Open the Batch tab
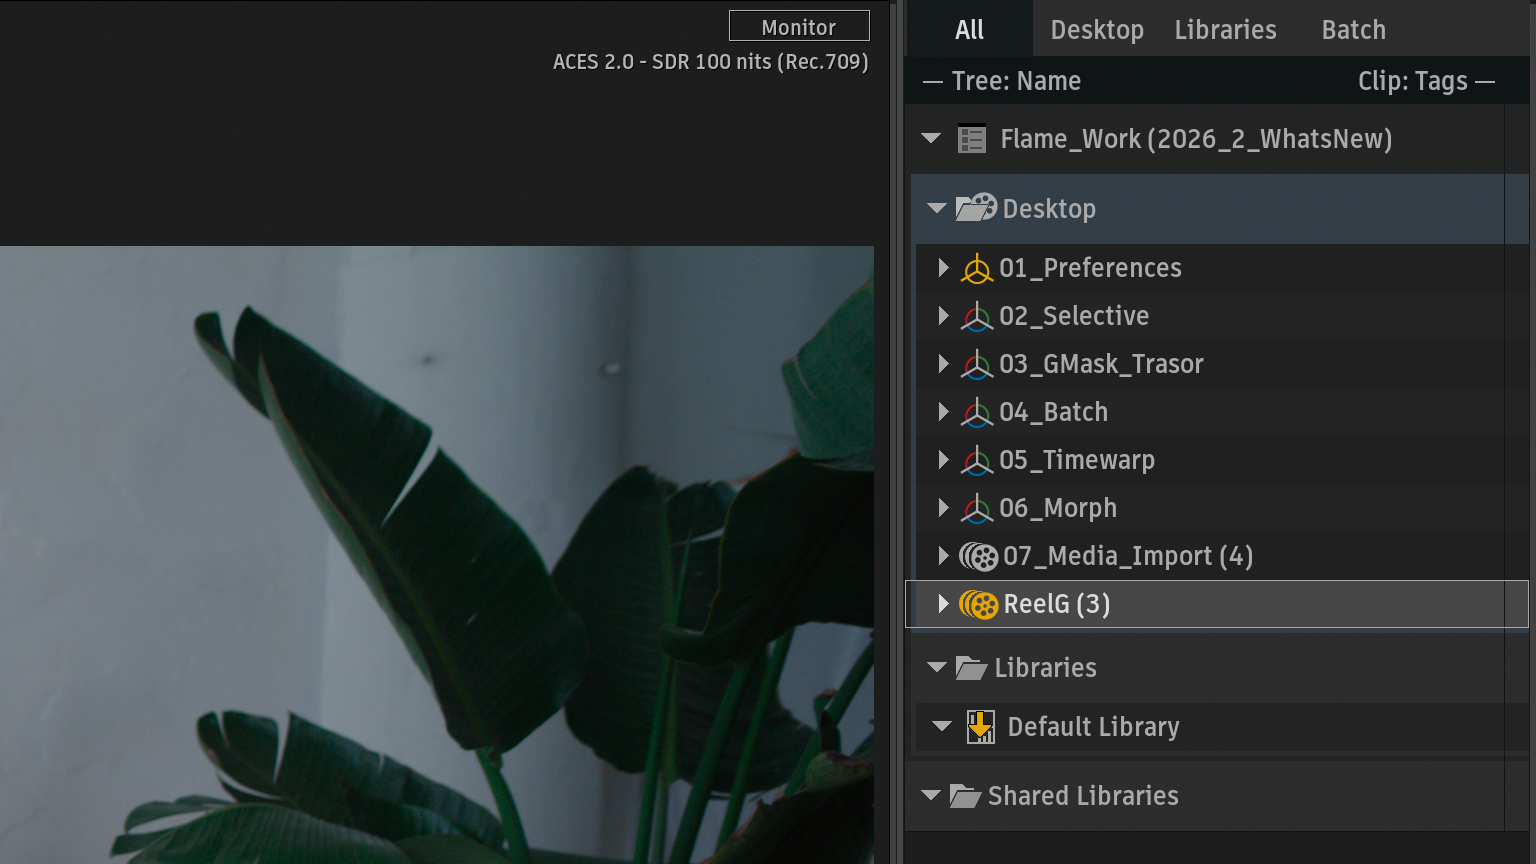Viewport: 1536px width, 864px height. [x=1353, y=30]
